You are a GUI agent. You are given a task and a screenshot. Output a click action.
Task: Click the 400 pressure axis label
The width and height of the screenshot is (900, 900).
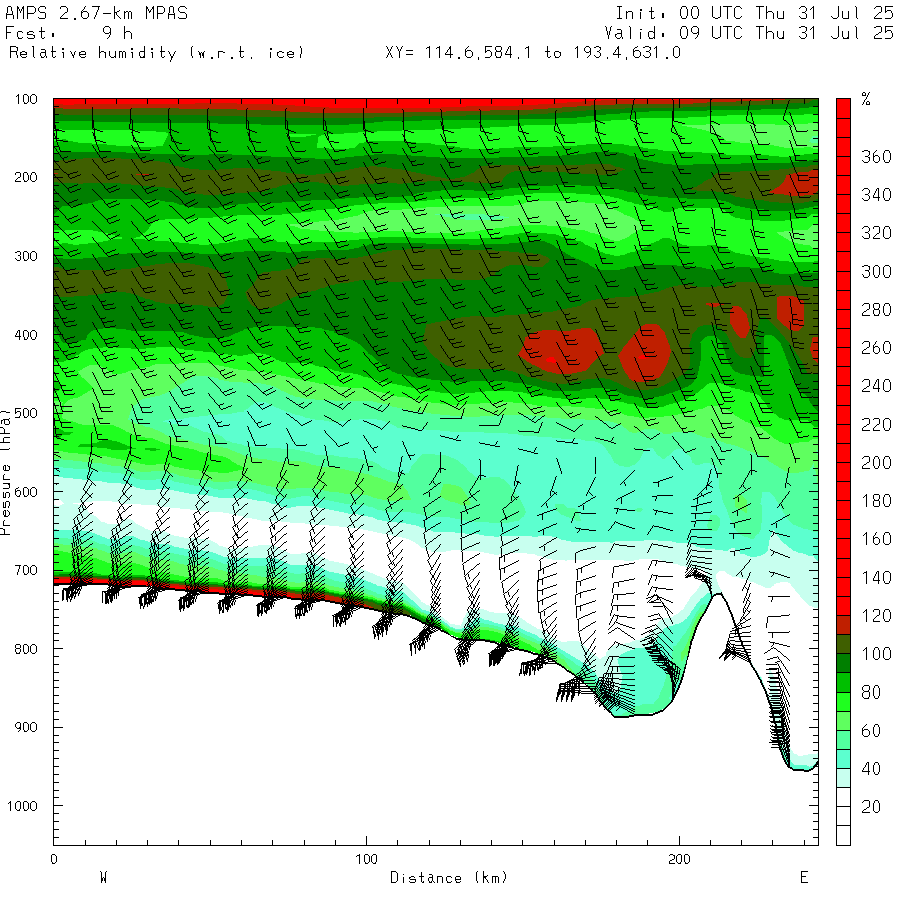26,335
